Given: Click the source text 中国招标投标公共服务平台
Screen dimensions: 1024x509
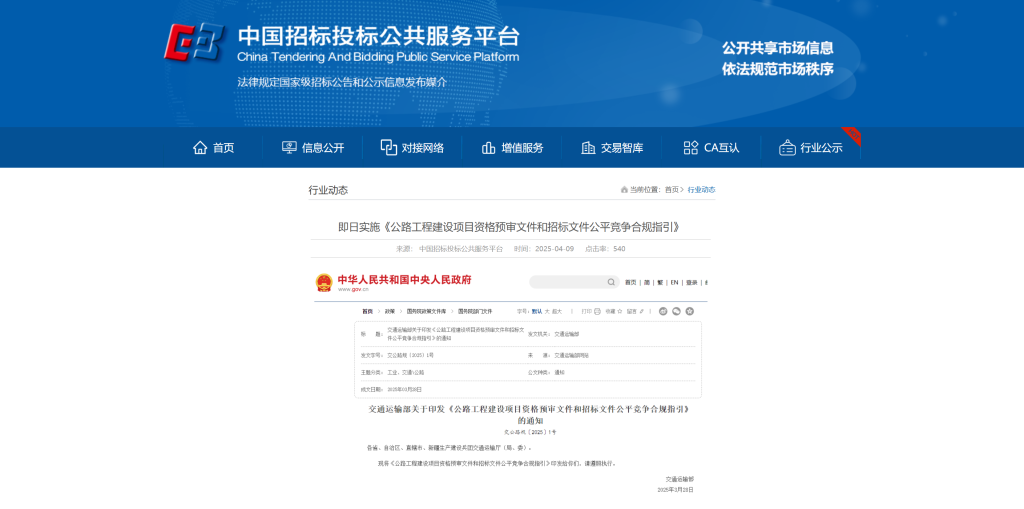Looking at the screenshot, I should 461,249.
